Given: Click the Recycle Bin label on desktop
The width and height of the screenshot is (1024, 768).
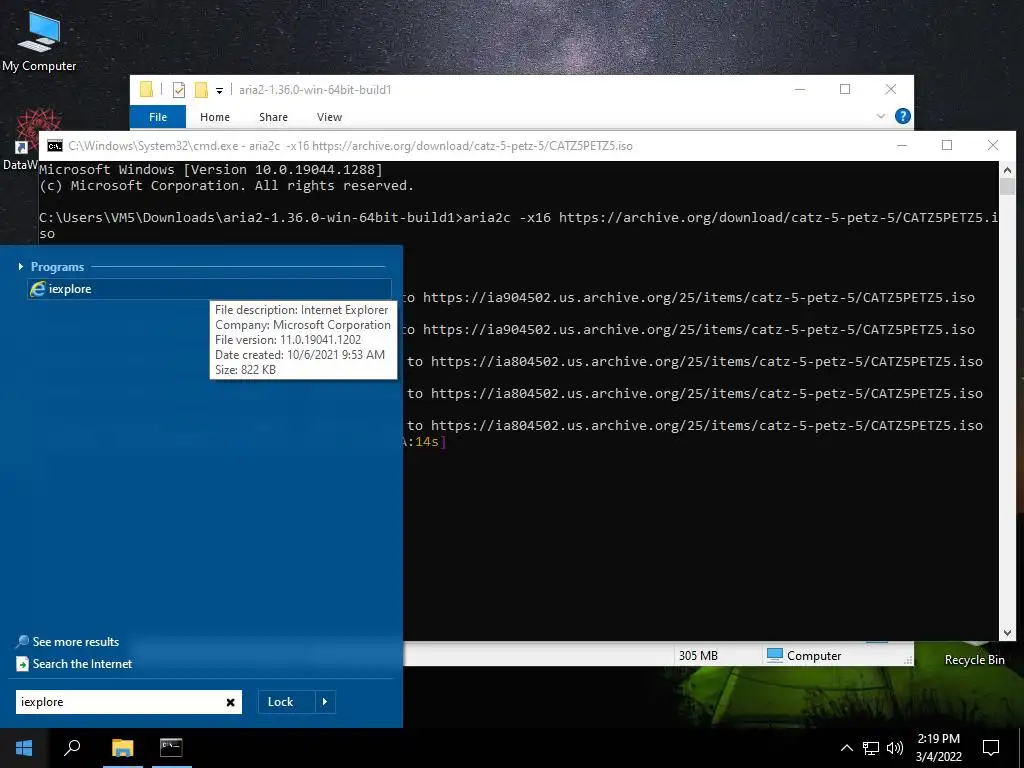Looking at the screenshot, I should (x=974, y=660).
